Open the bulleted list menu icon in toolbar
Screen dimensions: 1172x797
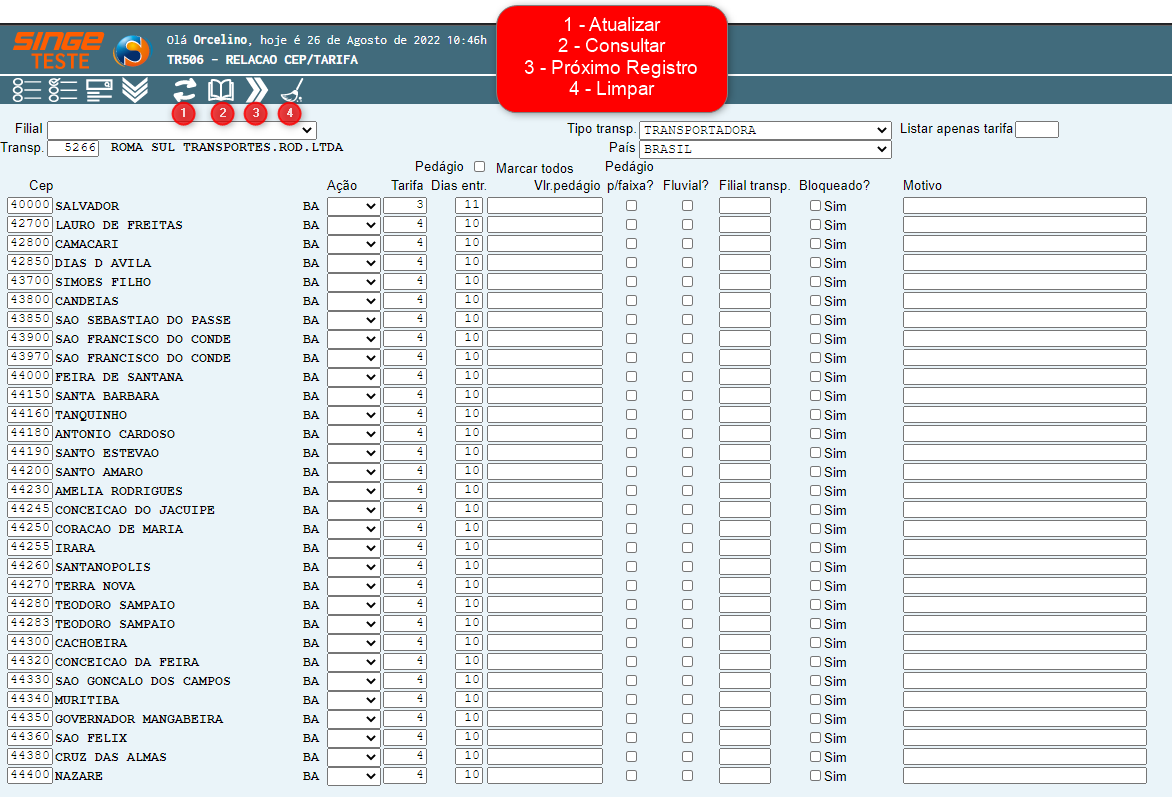pyautogui.click(x=27, y=90)
